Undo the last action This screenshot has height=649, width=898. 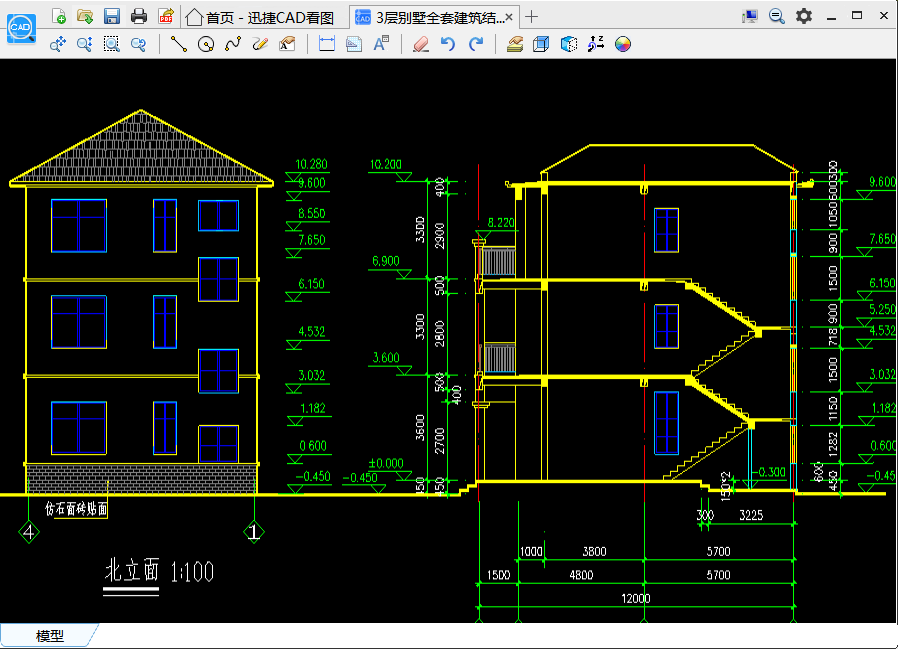coord(448,44)
